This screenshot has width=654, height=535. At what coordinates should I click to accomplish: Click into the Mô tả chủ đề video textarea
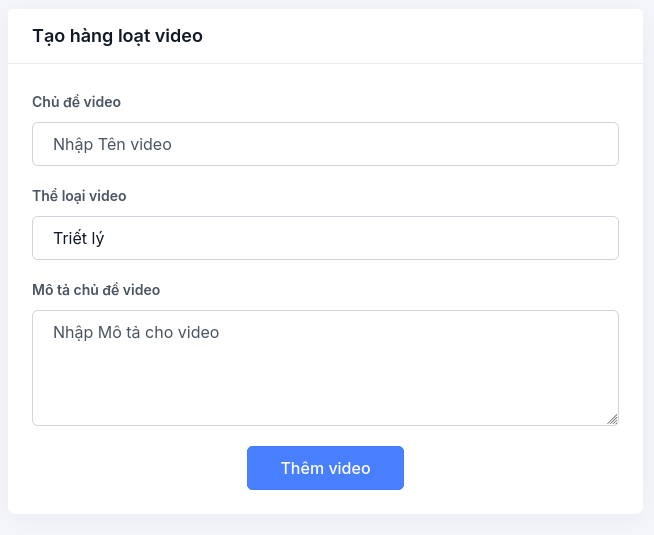(325, 368)
